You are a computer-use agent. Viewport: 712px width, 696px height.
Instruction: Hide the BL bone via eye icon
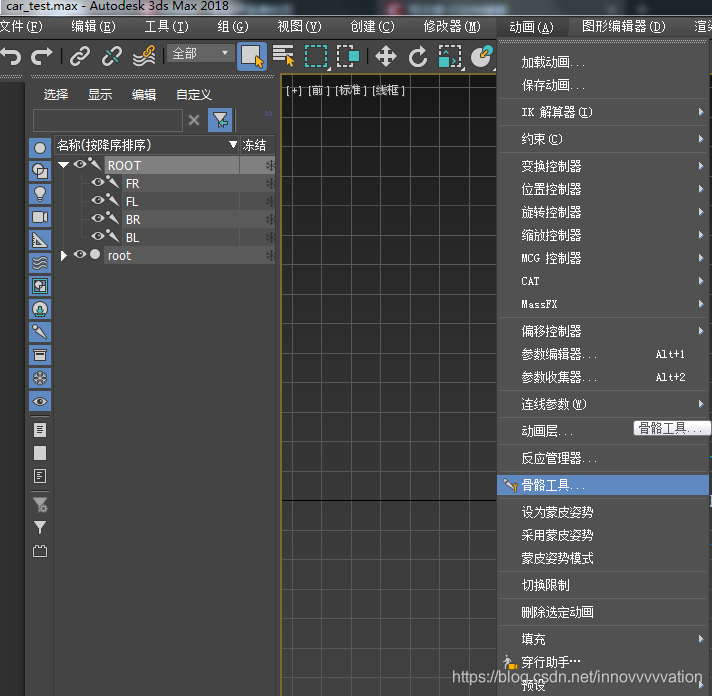pos(98,236)
